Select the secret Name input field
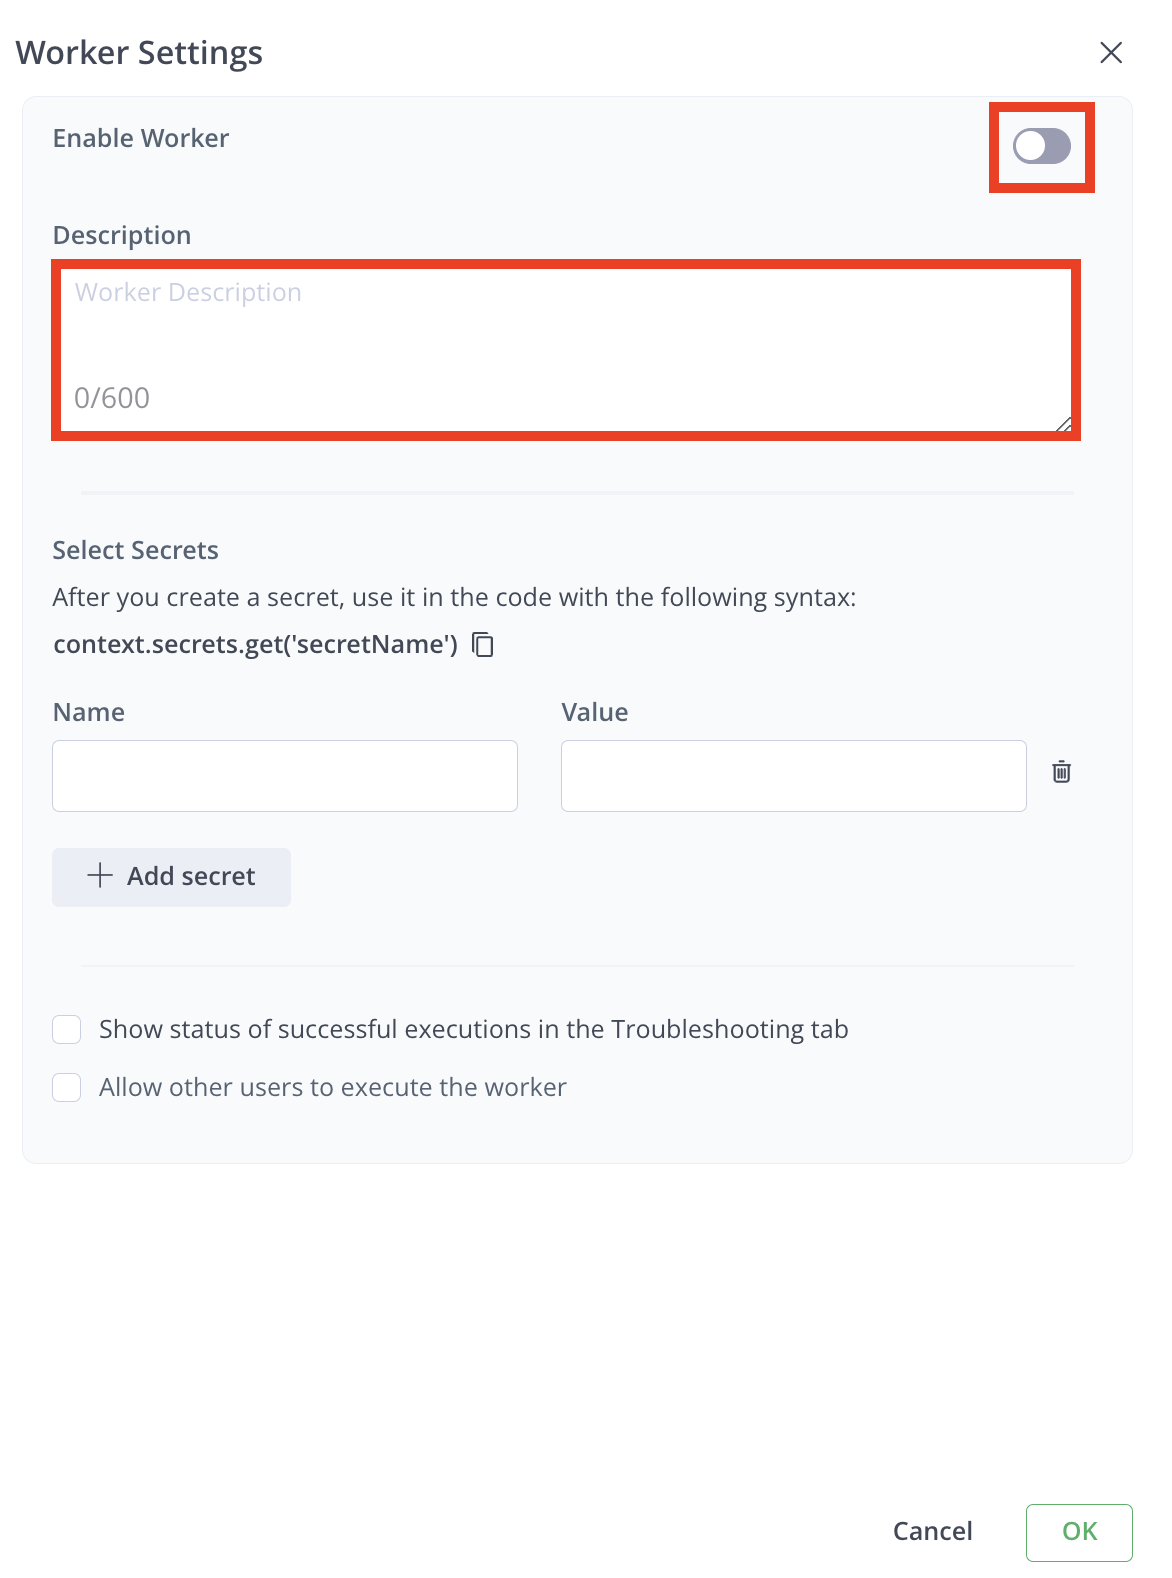The image size is (1172, 1578). click(x=284, y=775)
